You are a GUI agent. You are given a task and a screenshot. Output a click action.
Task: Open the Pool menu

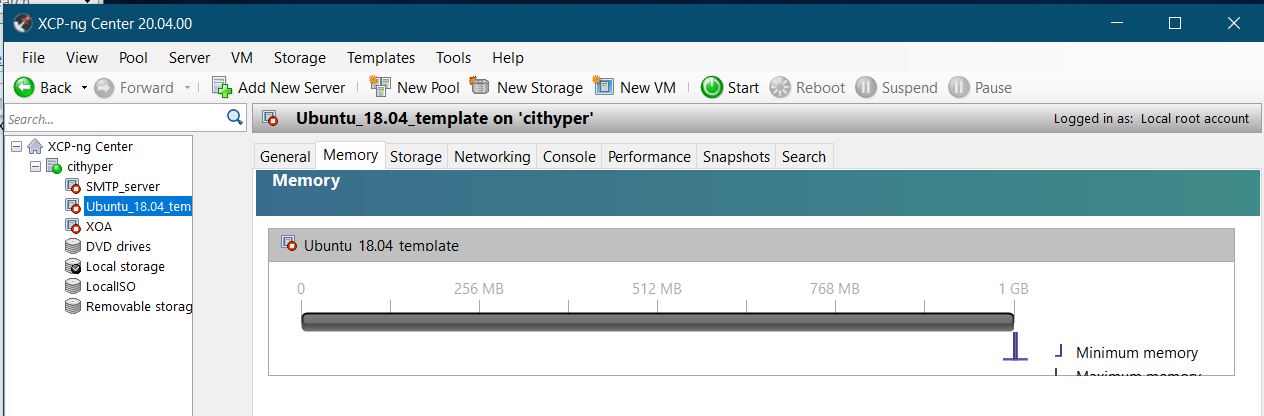pyautogui.click(x=133, y=58)
